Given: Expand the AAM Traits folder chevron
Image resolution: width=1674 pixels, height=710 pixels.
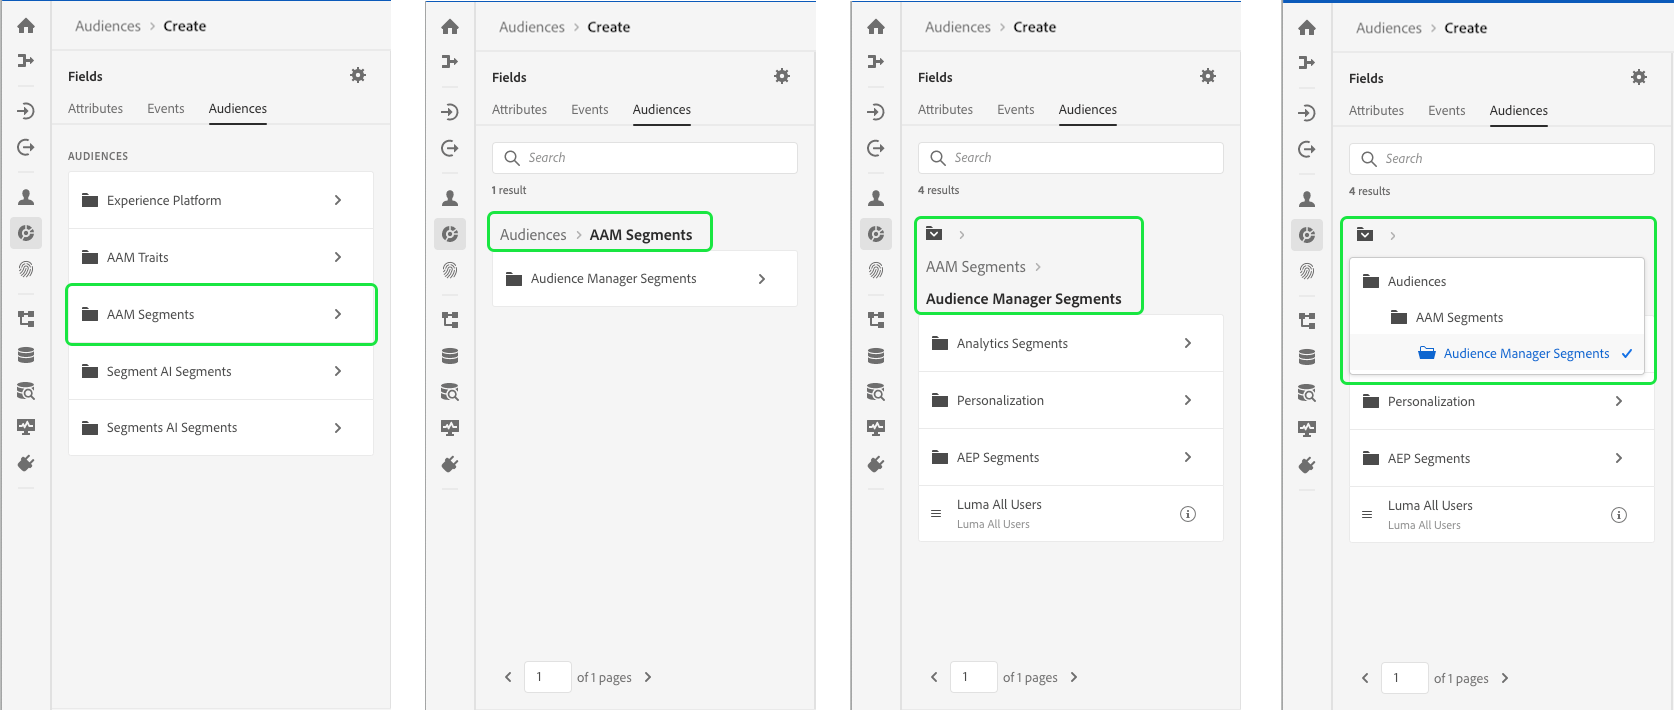Looking at the screenshot, I should click(338, 257).
